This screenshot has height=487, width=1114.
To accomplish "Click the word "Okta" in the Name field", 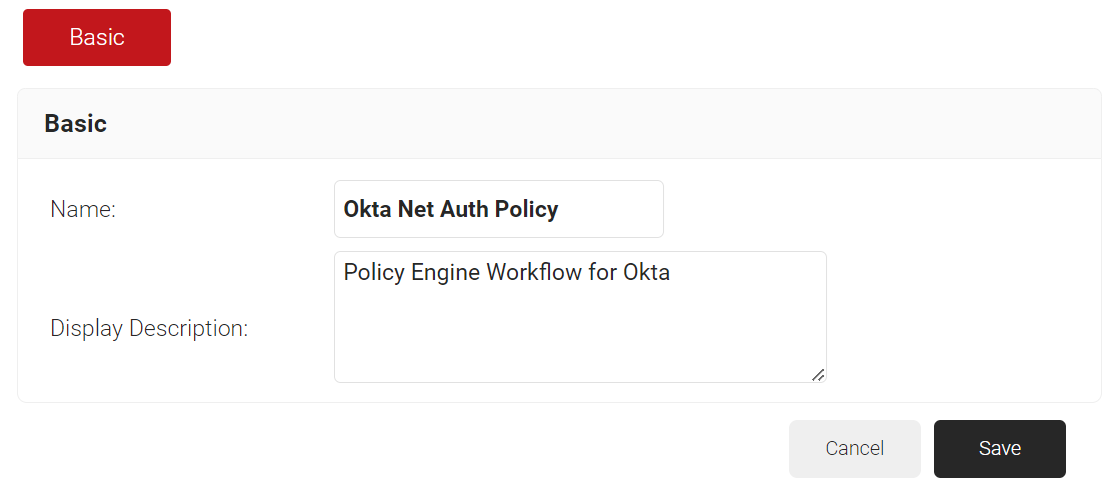I will tap(368, 209).
